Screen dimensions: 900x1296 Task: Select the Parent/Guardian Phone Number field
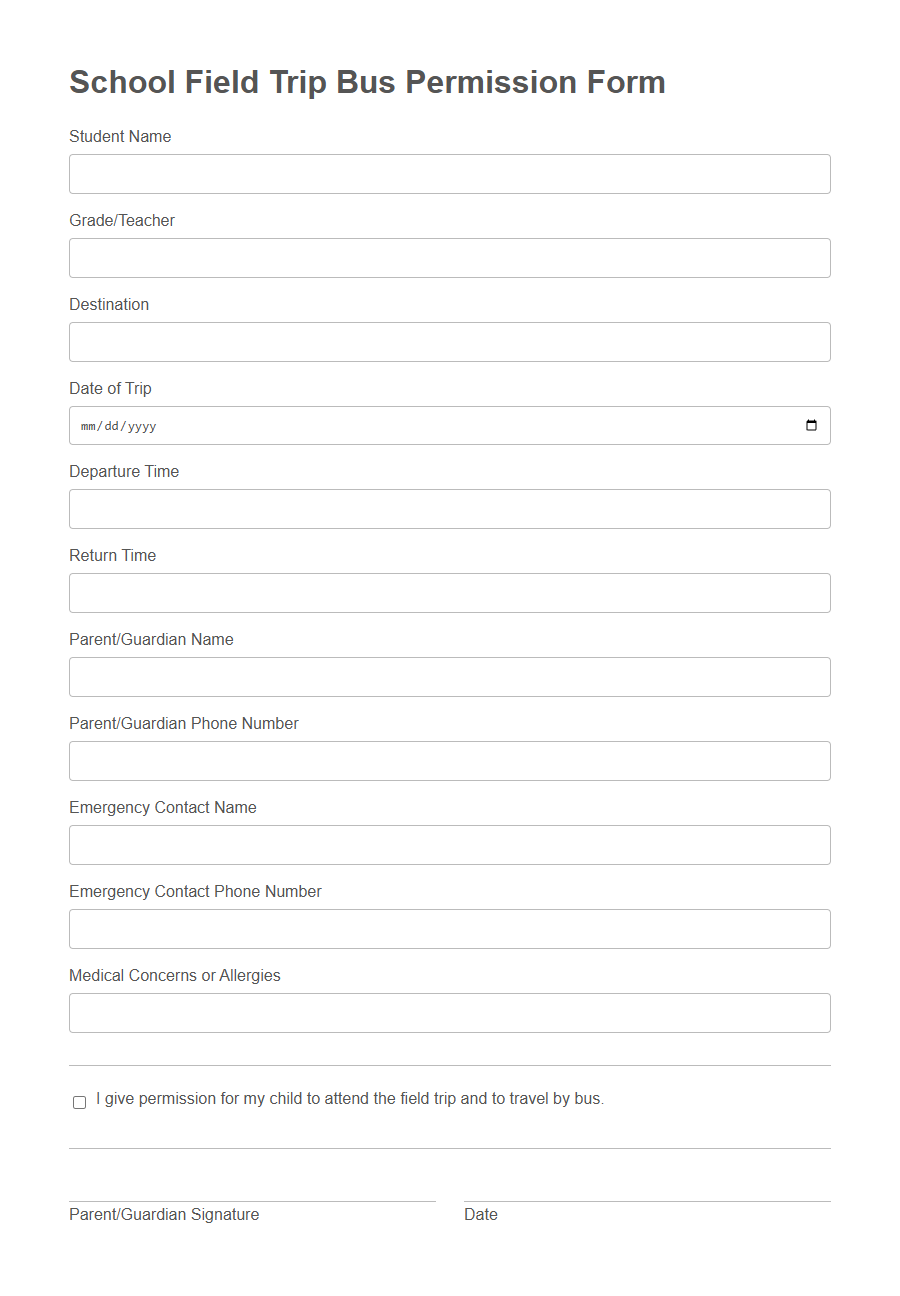tap(449, 761)
